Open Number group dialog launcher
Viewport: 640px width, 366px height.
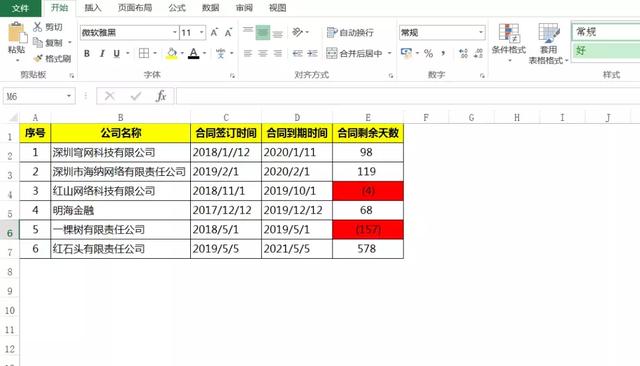click(482, 75)
